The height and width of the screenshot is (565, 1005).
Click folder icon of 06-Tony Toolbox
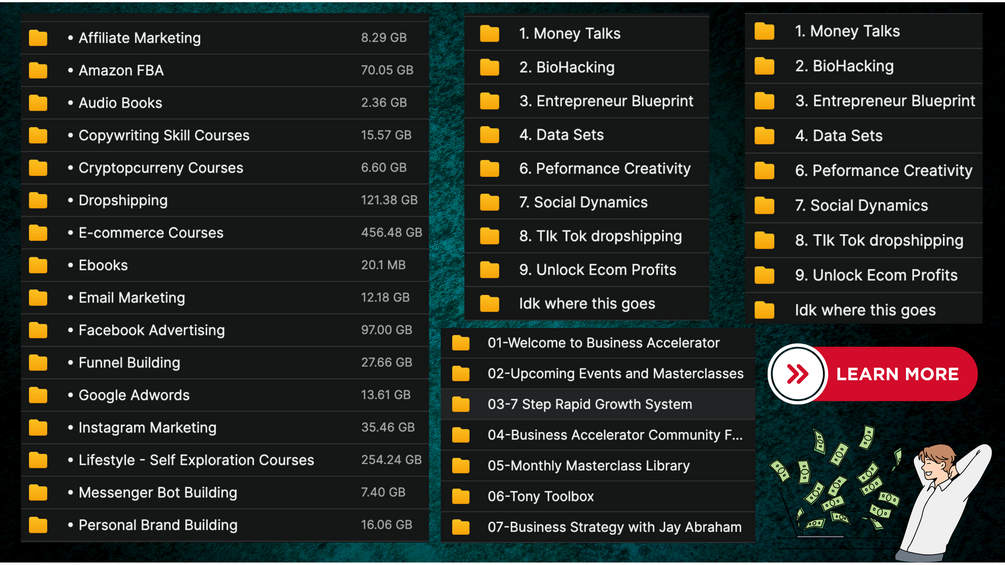tap(461, 496)
